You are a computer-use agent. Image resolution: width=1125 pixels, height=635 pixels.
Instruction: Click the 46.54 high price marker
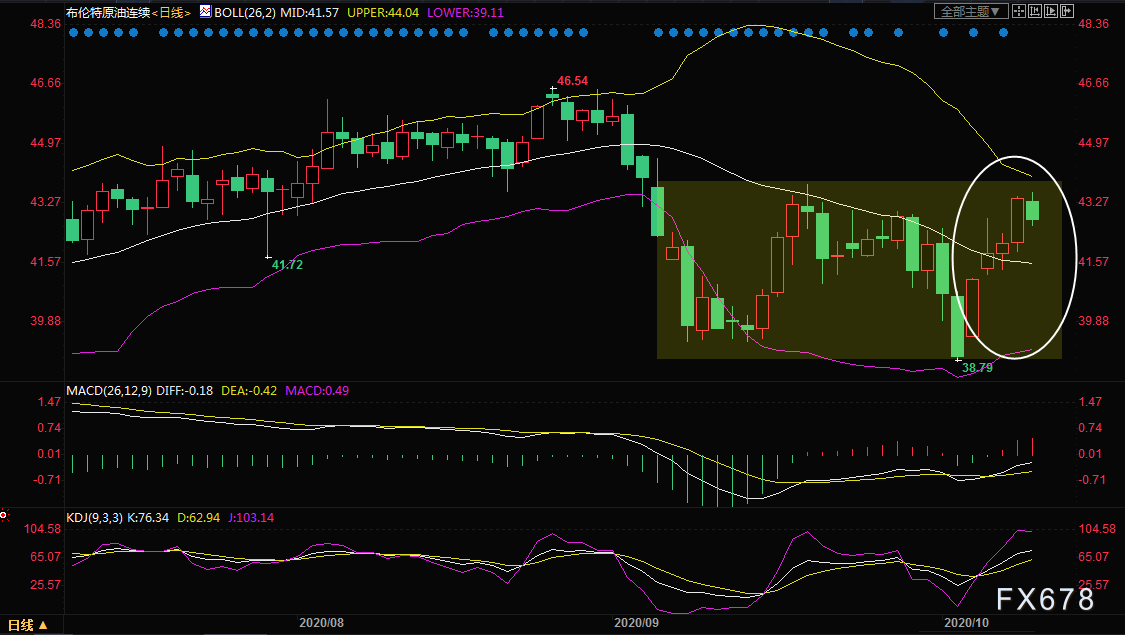pos(573,80)
